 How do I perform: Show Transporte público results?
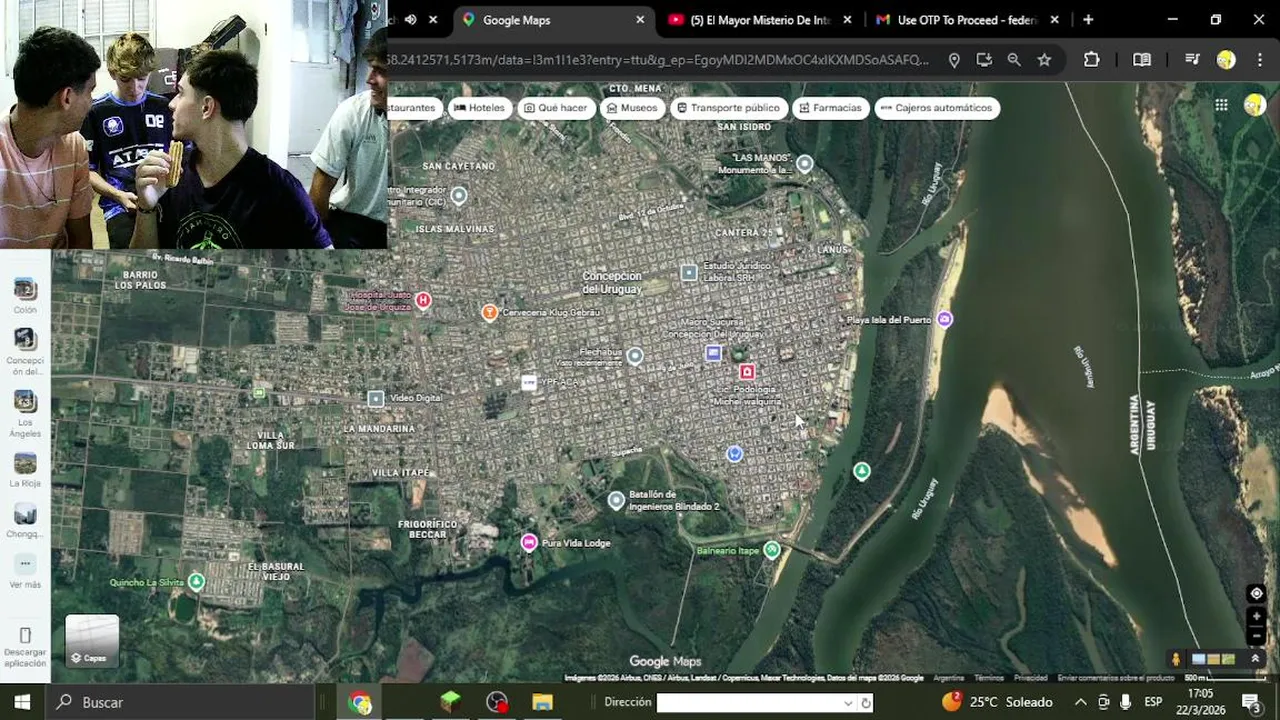(x=728, y=108)
